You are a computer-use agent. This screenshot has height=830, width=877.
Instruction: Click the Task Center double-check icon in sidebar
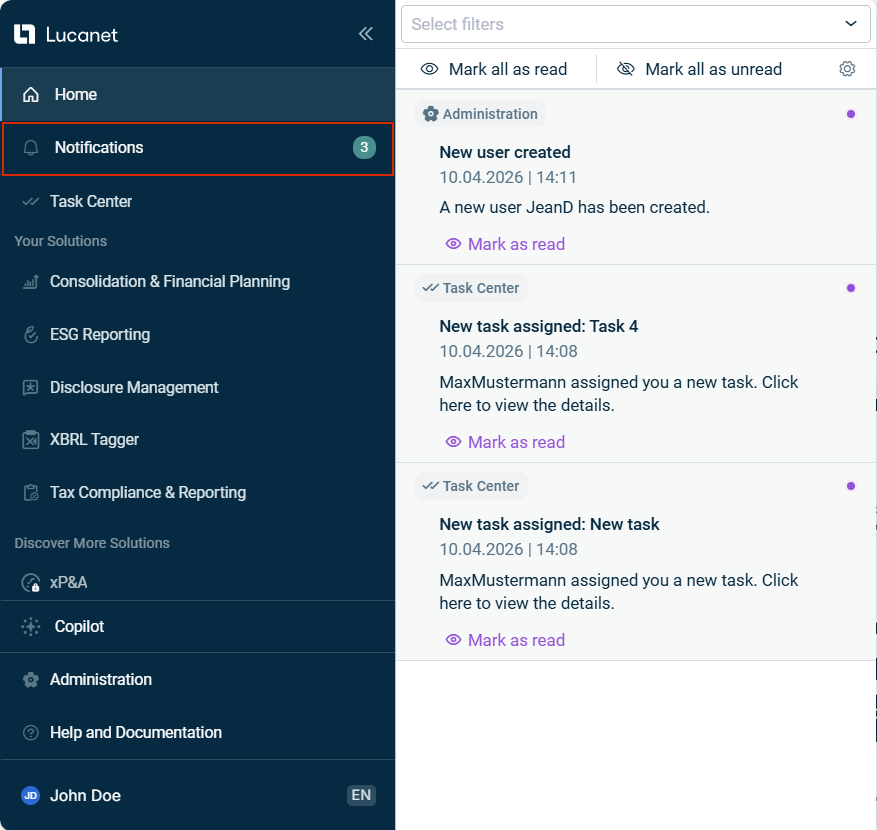[31, 201]
